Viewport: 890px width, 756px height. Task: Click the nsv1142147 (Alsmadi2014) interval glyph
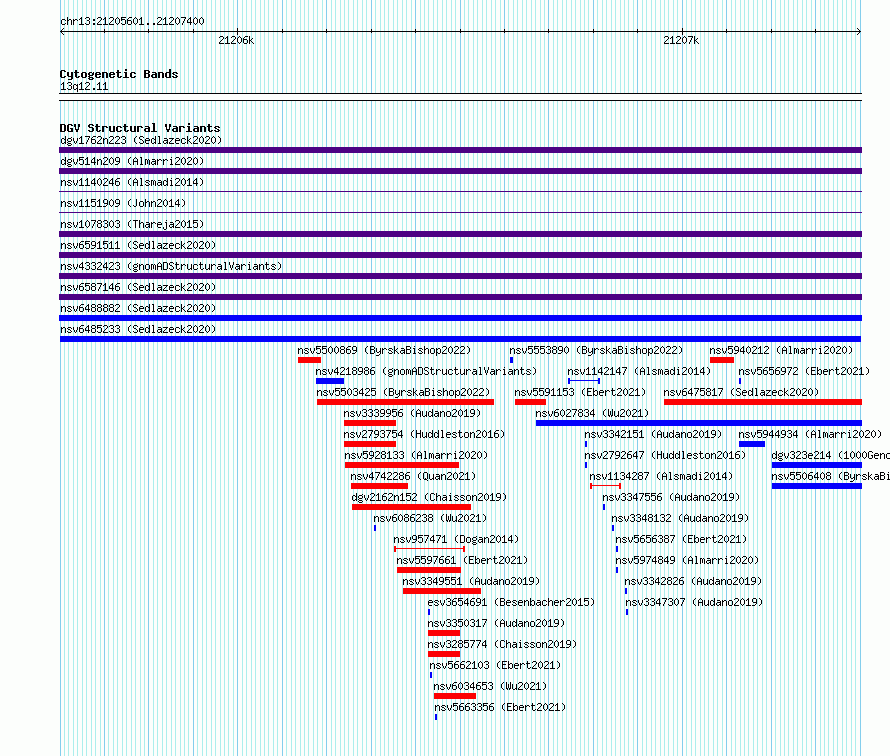pos(584,381)
